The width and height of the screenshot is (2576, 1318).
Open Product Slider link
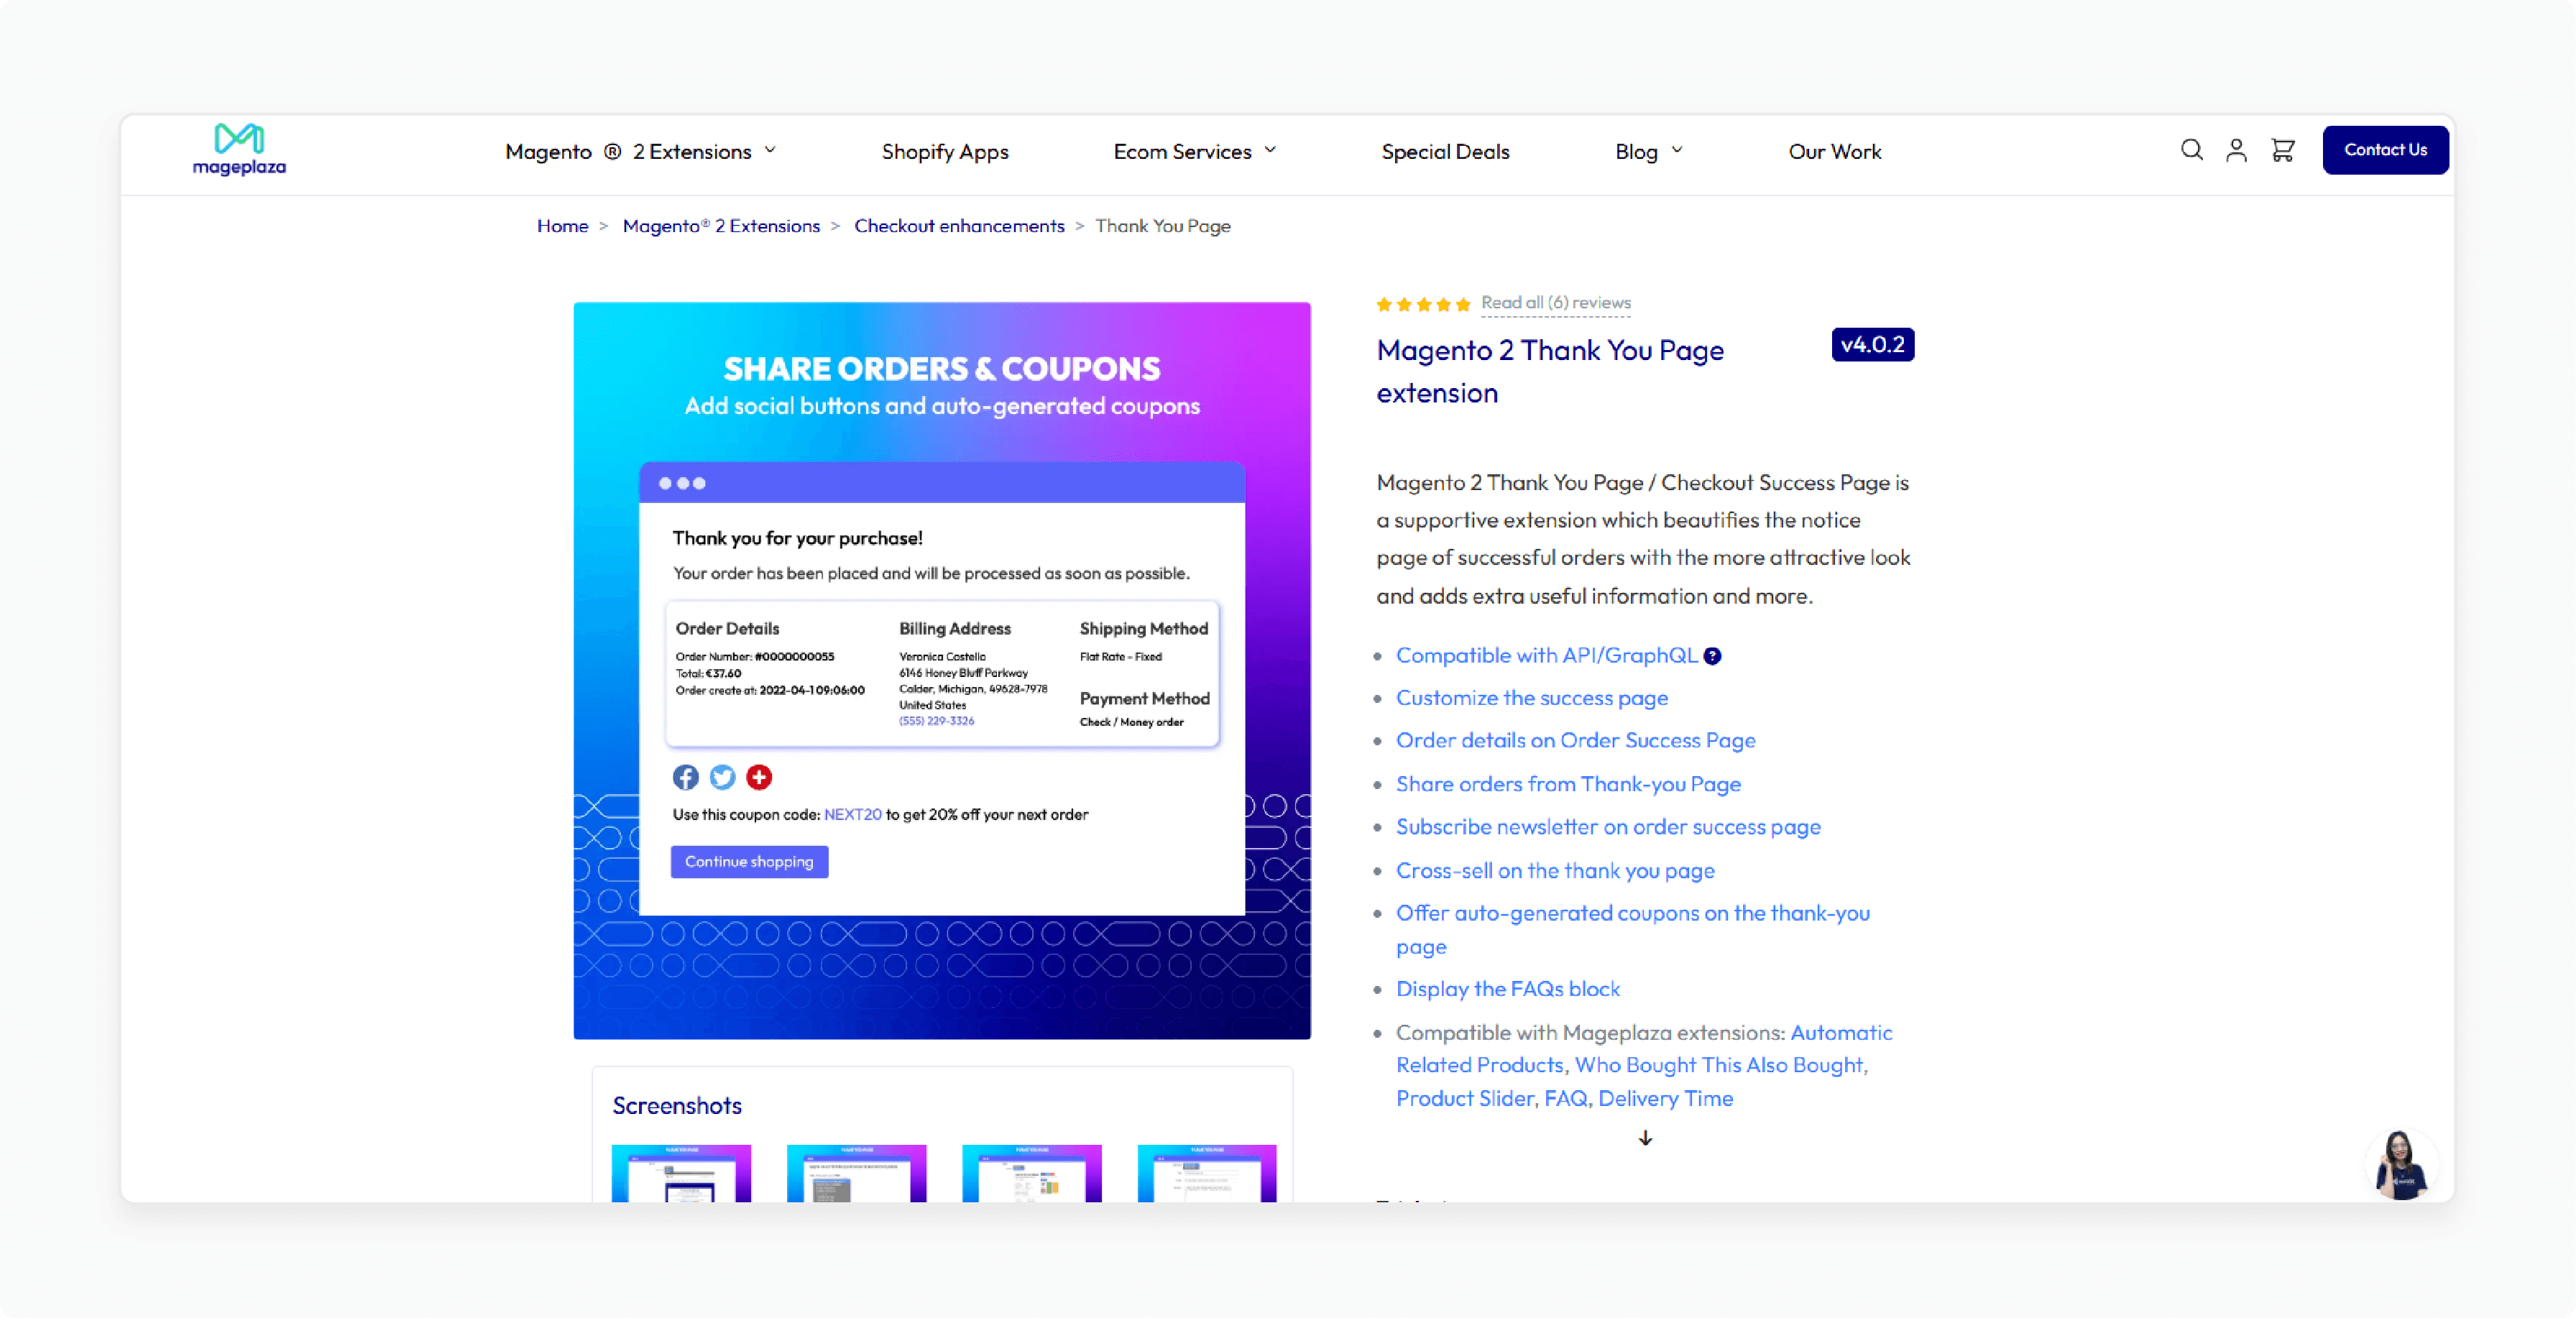click(1464, 1099)
